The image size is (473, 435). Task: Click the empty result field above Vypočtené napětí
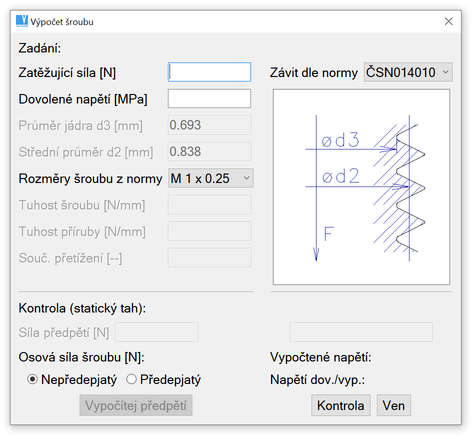tap(361, 332)
